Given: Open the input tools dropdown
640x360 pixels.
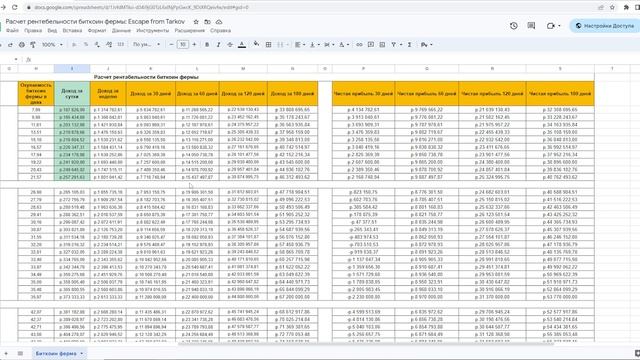Looking at the screenshot, I should pos(427,44).
